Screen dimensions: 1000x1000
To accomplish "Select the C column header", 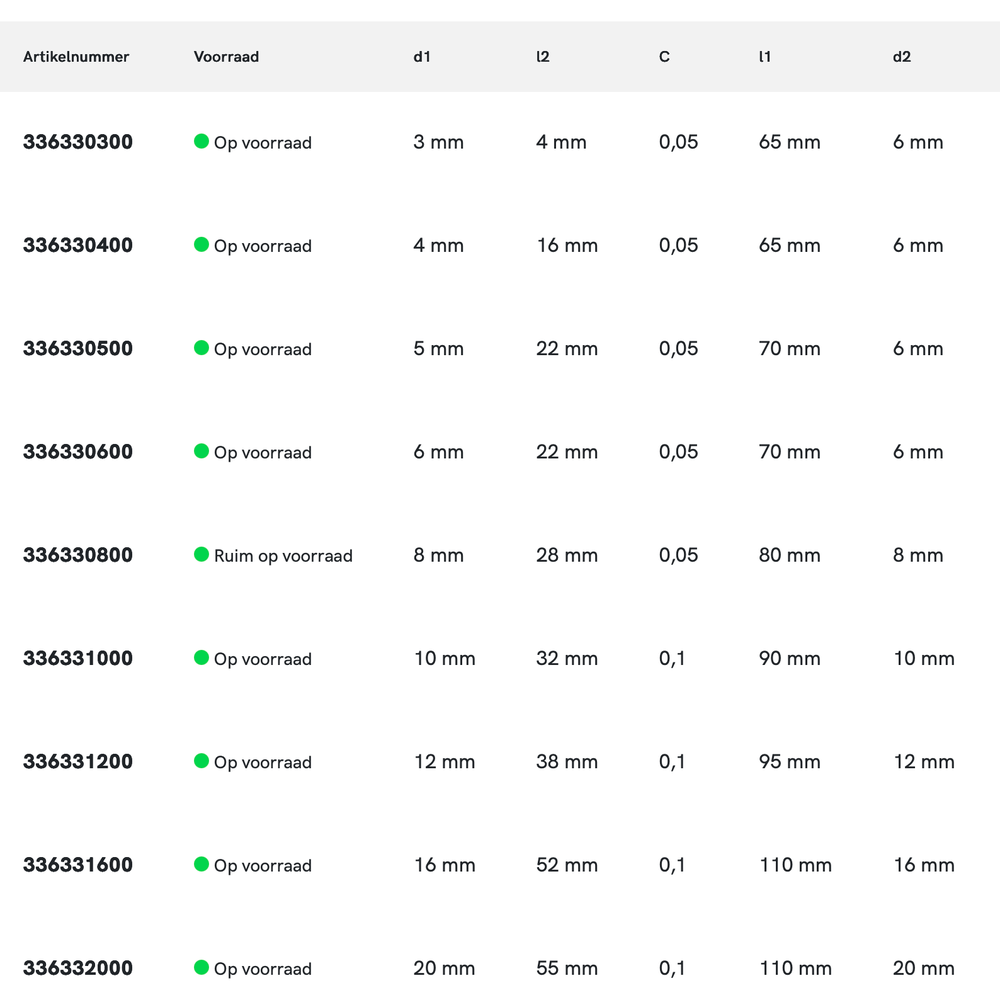I will tap(664, 57).
